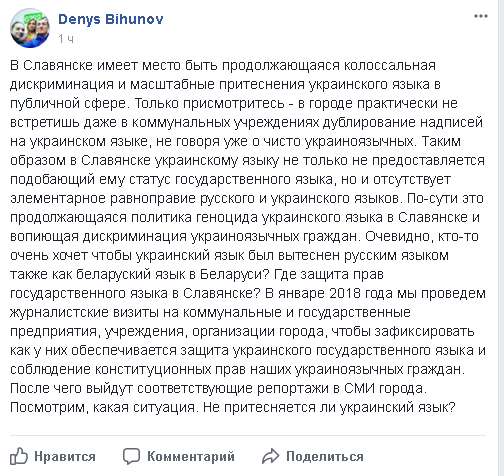Click the text 'января 2018 года' in the post

pyautogui.click(x=336, y=293)
